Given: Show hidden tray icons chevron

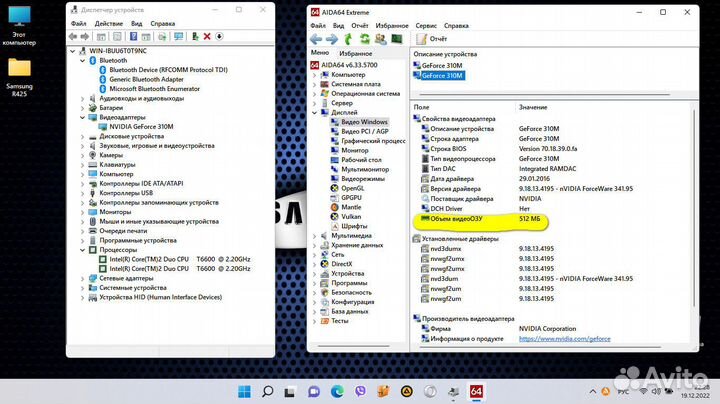Looking at the screenshot, I should pyautogui.click(x=592, y=392).
